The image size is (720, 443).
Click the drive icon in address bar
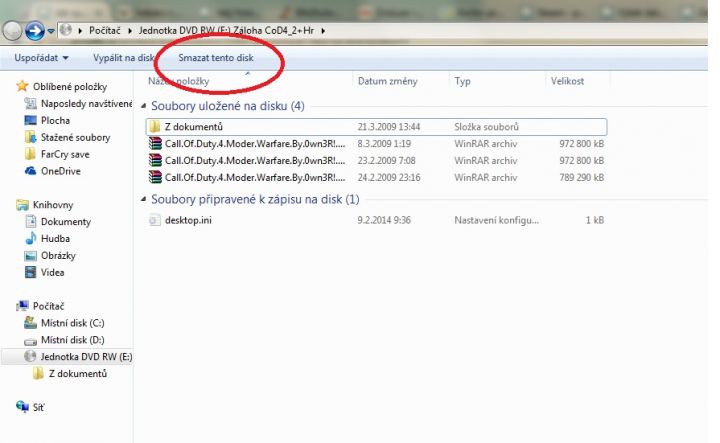[x=66, y=30]
